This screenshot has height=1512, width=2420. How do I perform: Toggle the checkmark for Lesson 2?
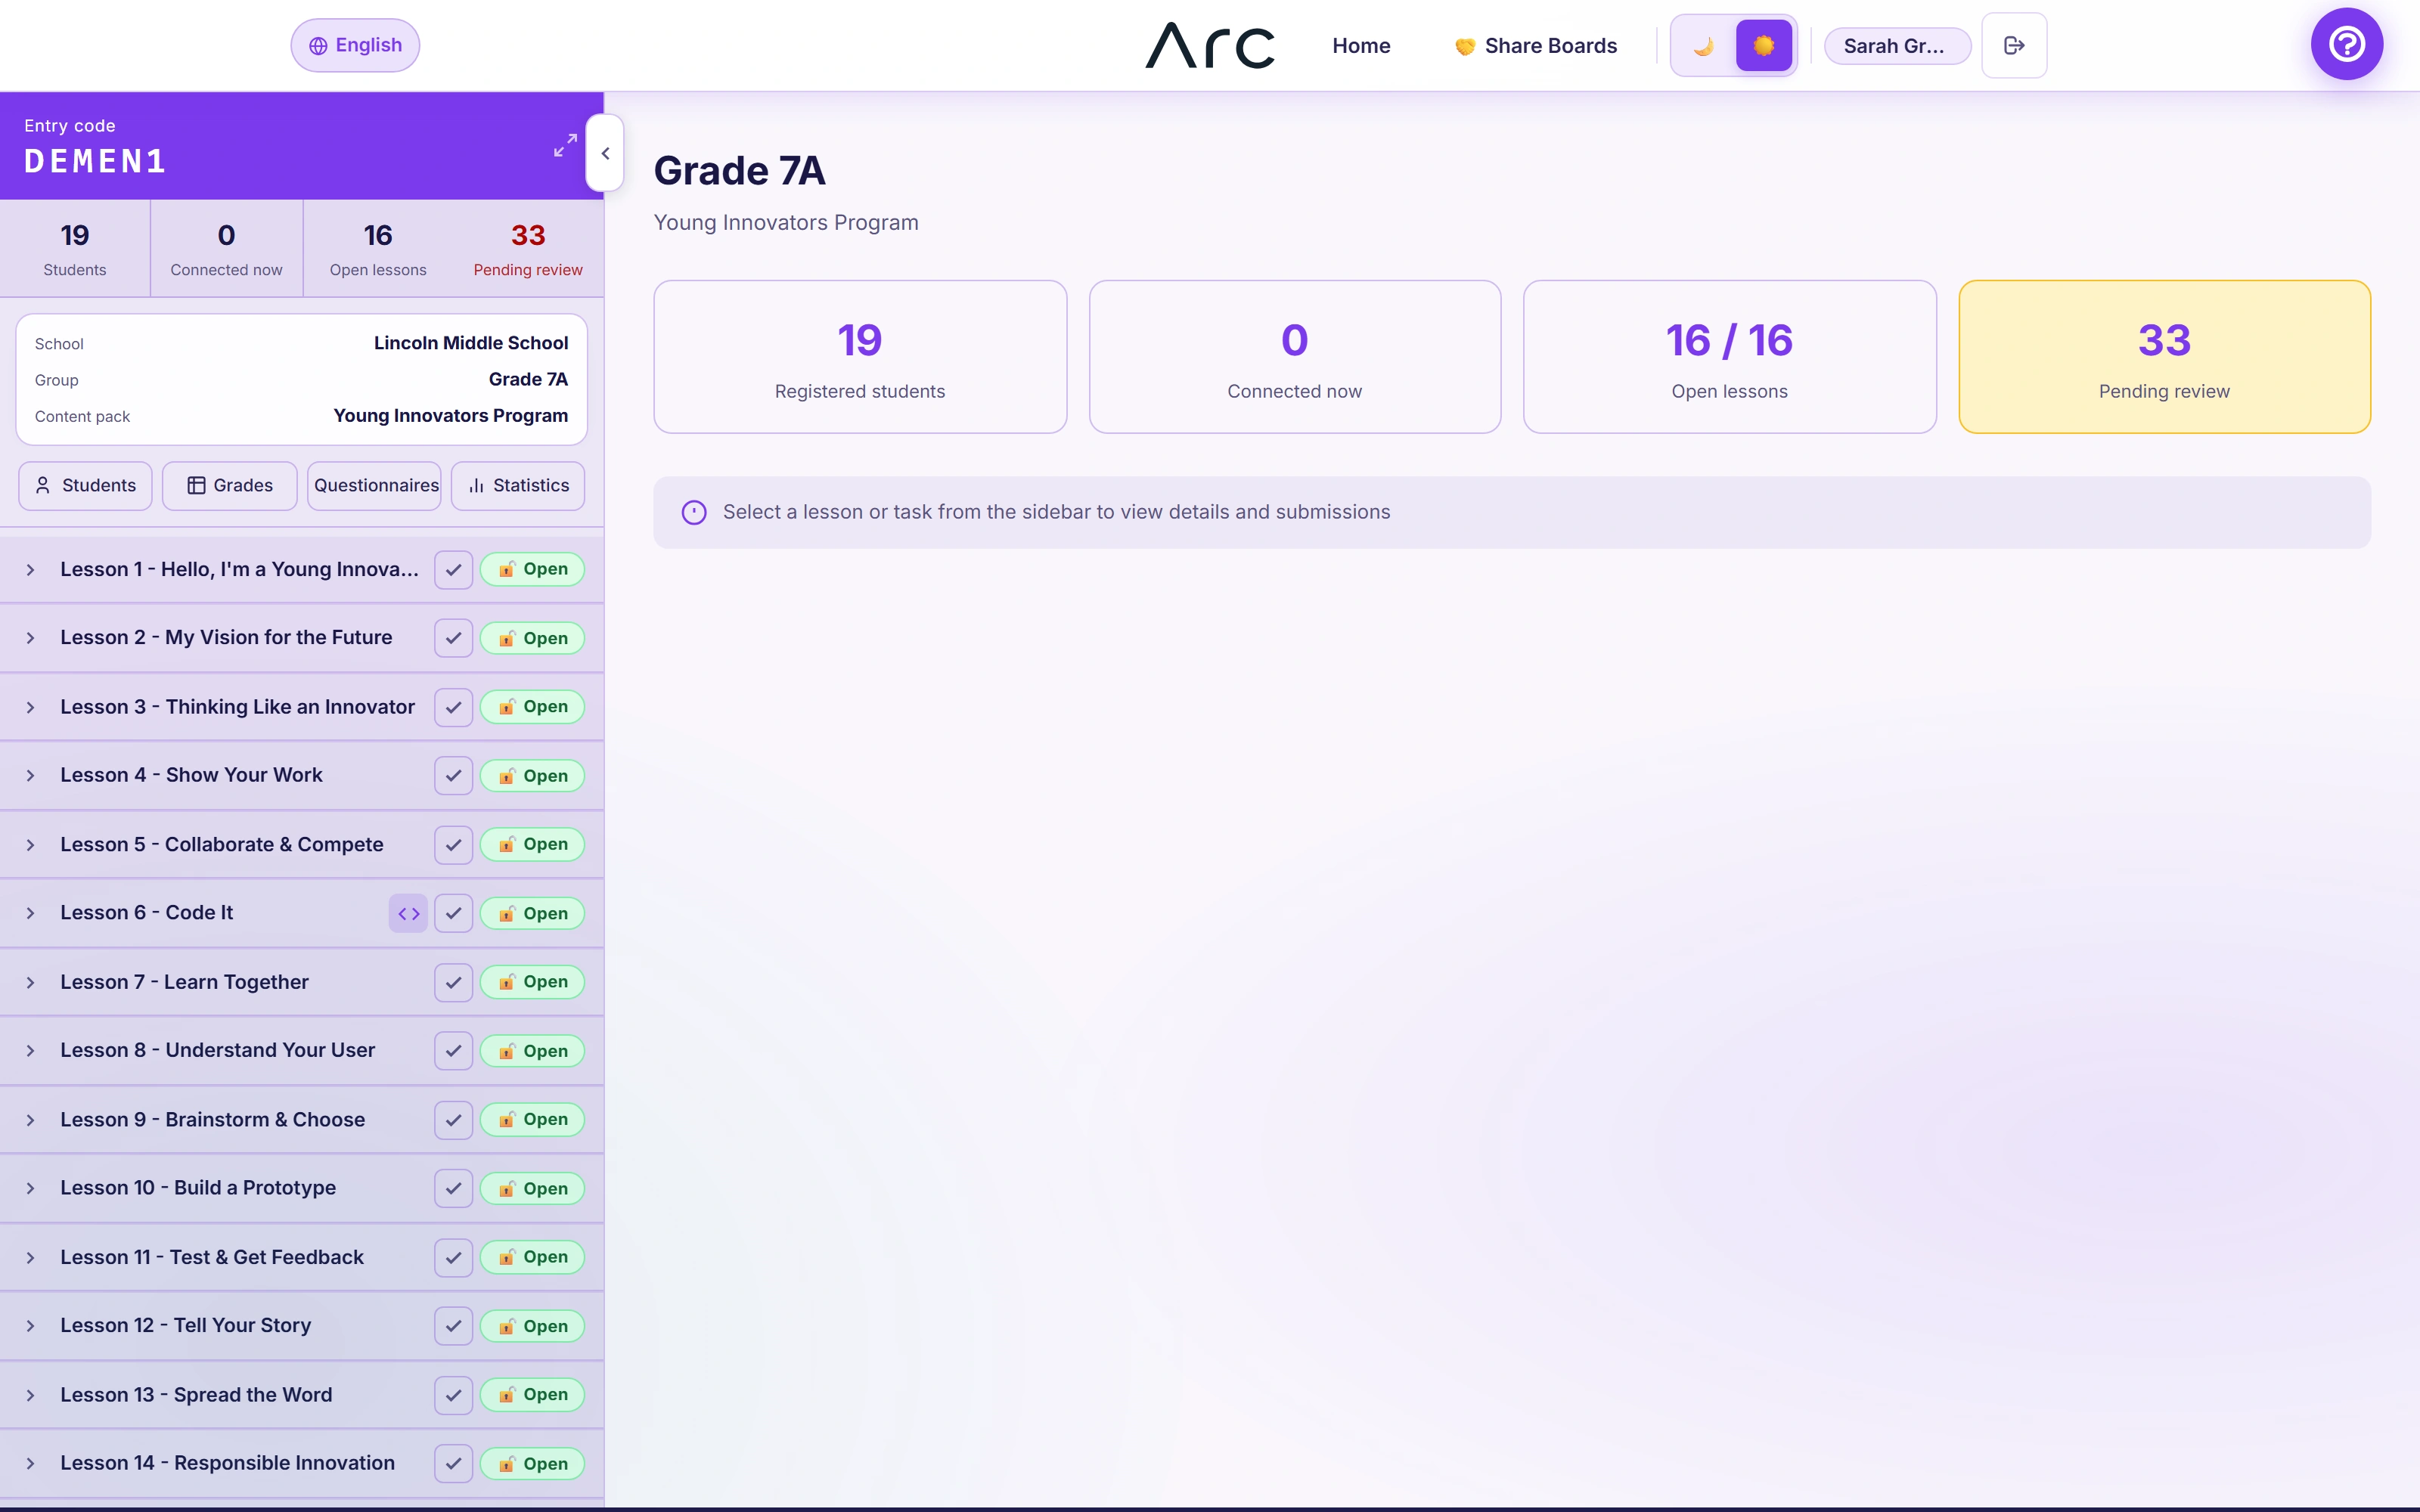coord(453,638)
